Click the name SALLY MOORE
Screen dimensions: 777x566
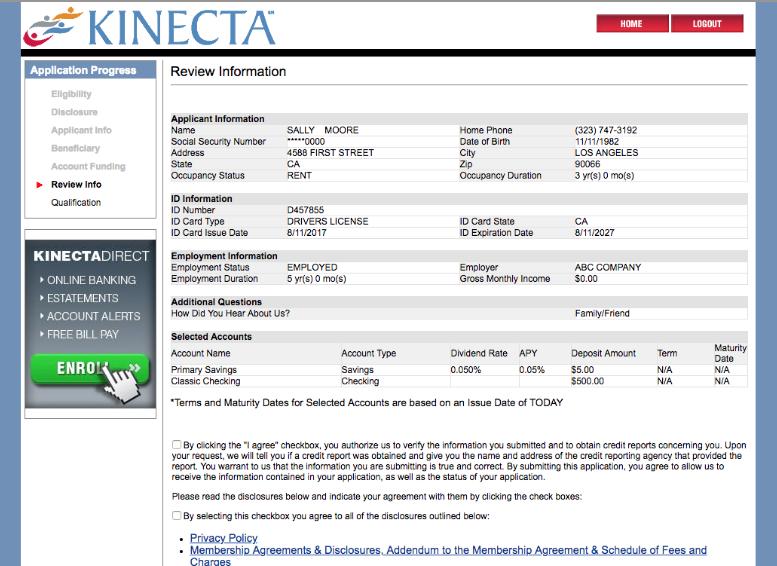[x=323, y=130]
